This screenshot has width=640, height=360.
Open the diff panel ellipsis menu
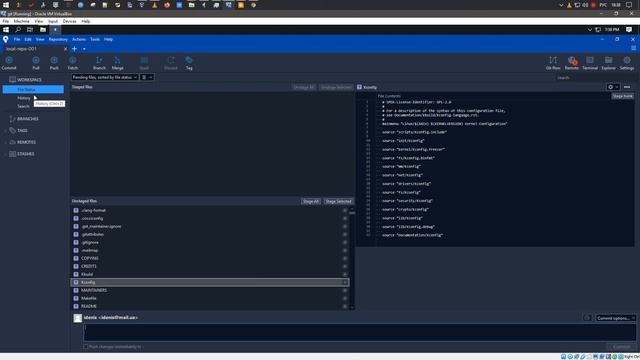point(627,87)
